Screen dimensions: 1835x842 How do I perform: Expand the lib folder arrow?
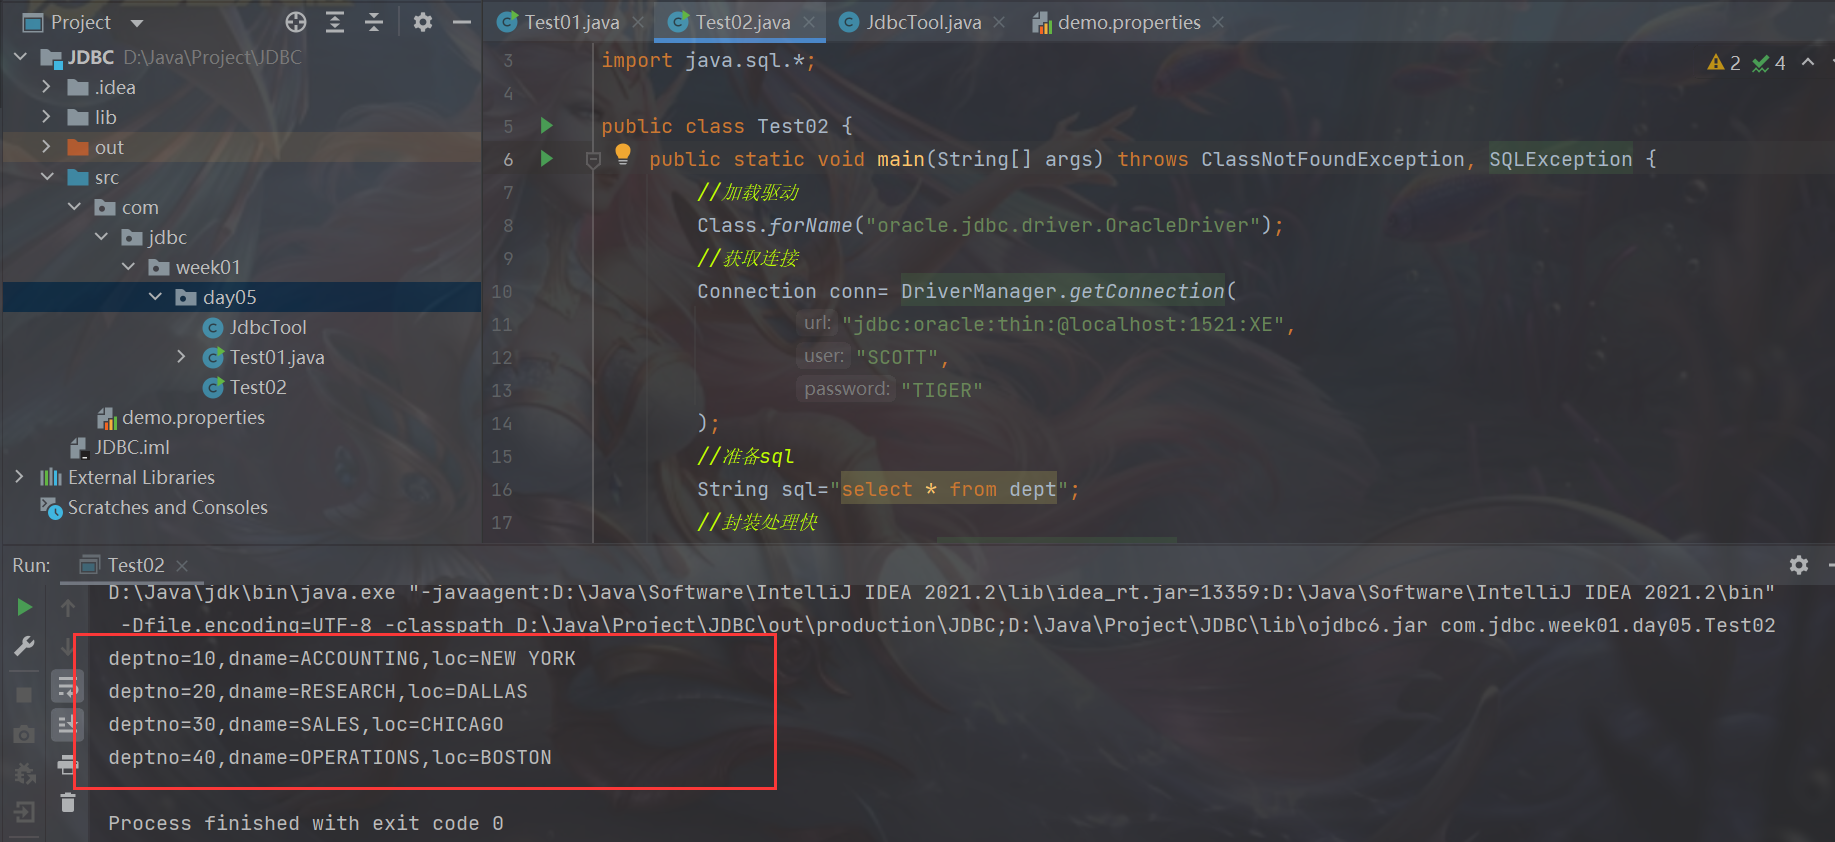pos(46,117)
